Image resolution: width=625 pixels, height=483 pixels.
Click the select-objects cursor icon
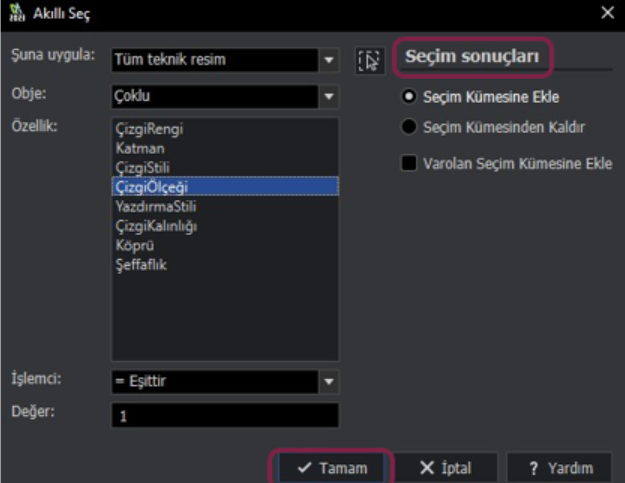pos(369,61)
